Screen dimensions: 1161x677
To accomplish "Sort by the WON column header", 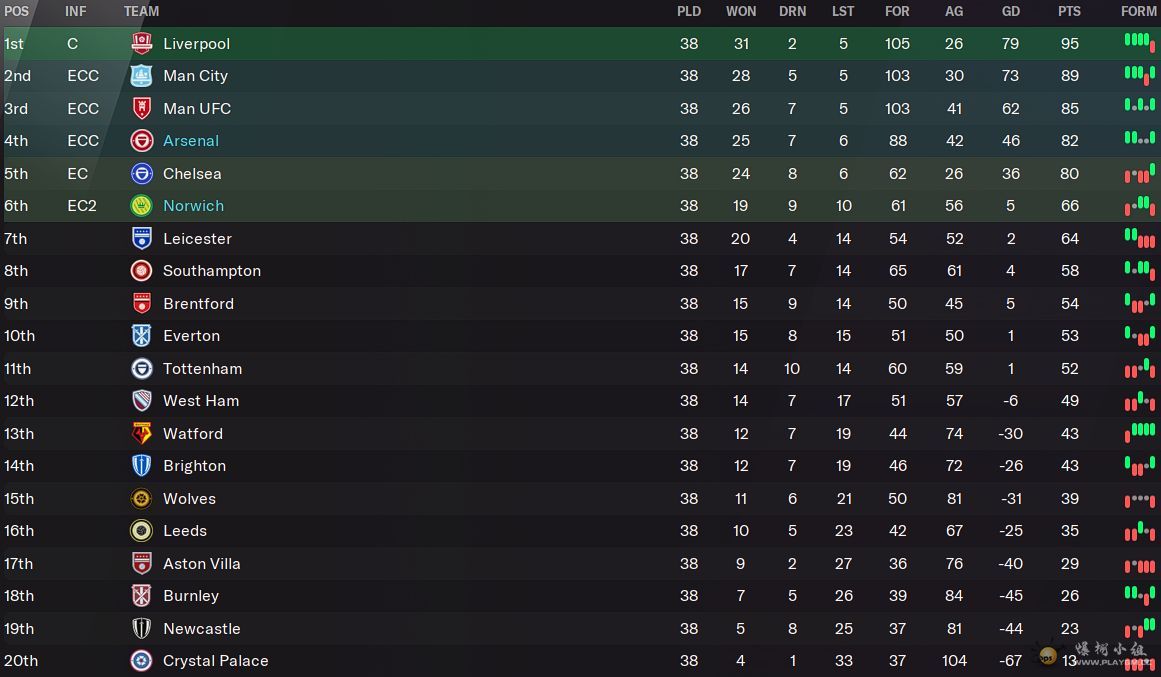I will 741,12.
